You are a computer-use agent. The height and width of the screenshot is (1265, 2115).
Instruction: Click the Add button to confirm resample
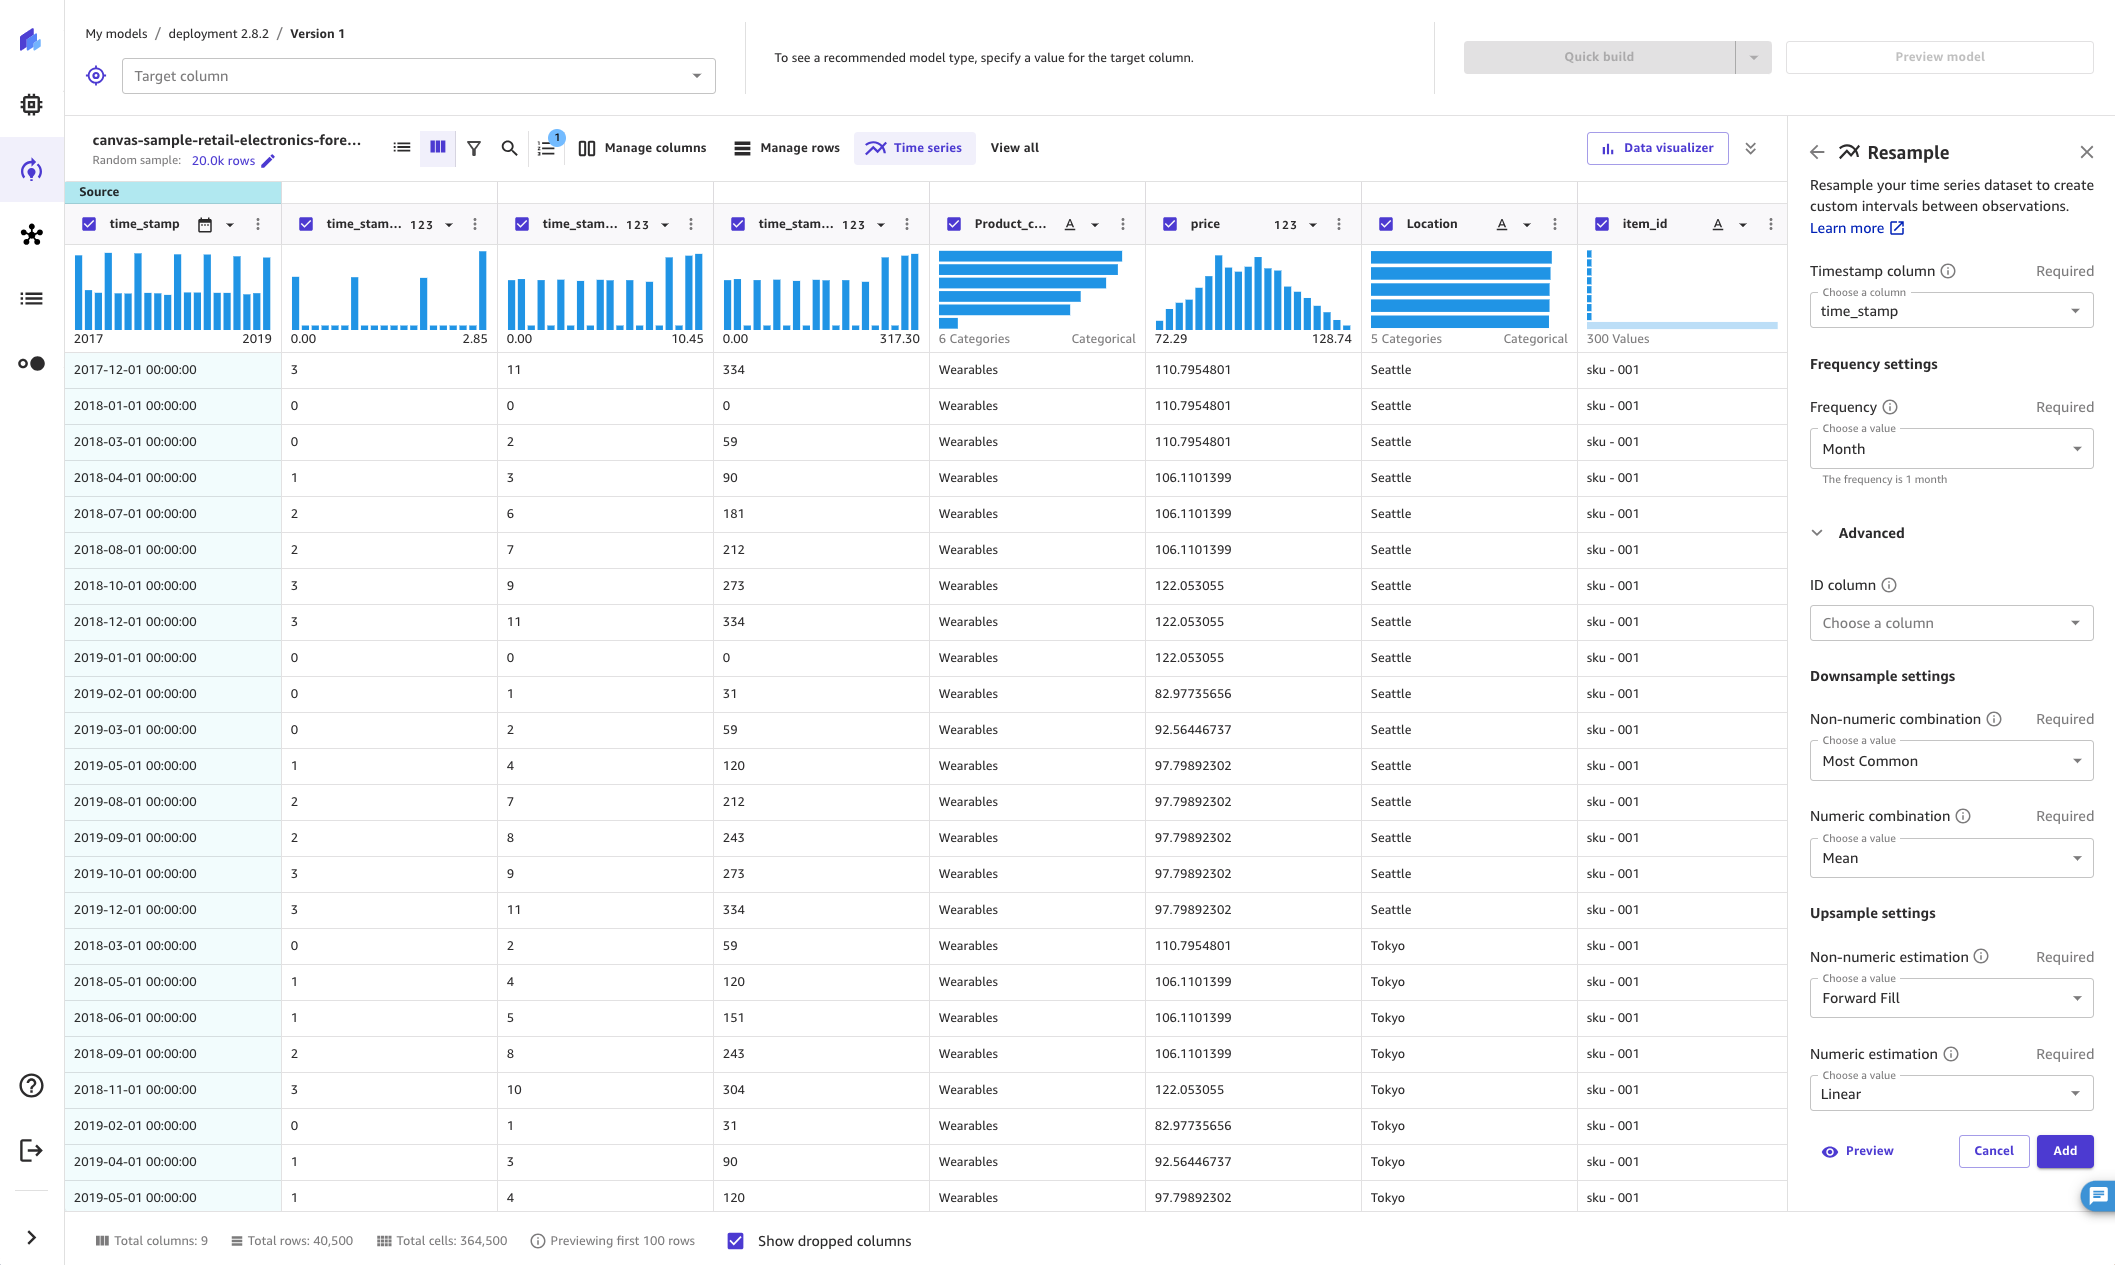point(2064,1151)
